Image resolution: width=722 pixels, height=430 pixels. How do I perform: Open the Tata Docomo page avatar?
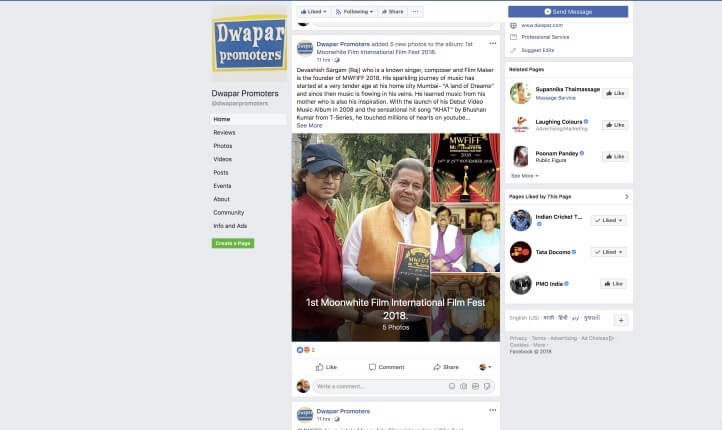click(x=520, y=252)
